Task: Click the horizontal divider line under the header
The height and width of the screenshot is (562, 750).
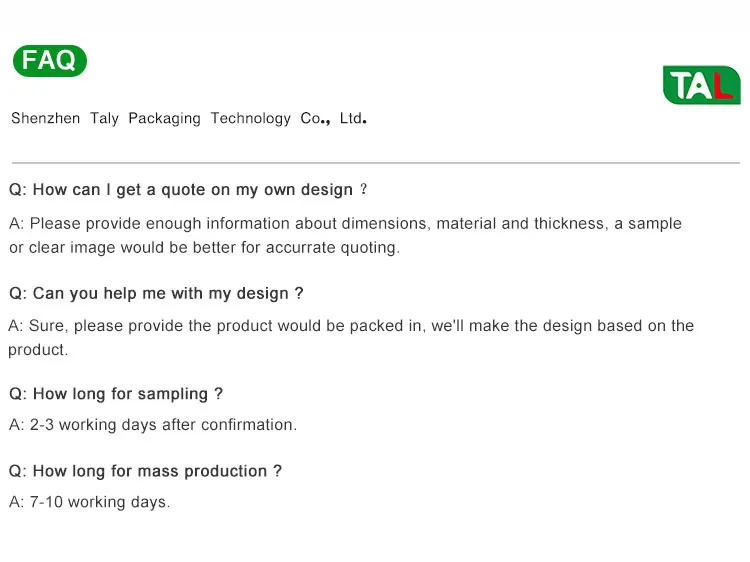Action: pyautogui.click(x=375, y=162)
